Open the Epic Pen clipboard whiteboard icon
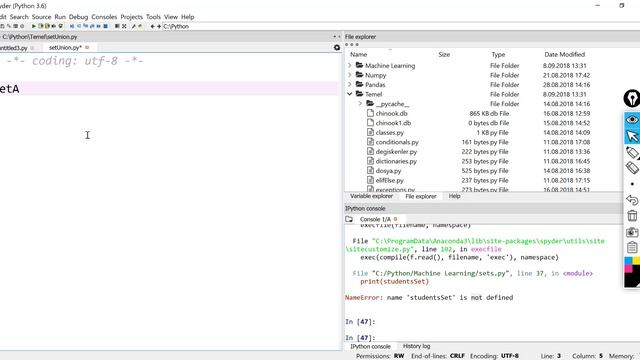640x360 pixels. (x=632, y=247)
